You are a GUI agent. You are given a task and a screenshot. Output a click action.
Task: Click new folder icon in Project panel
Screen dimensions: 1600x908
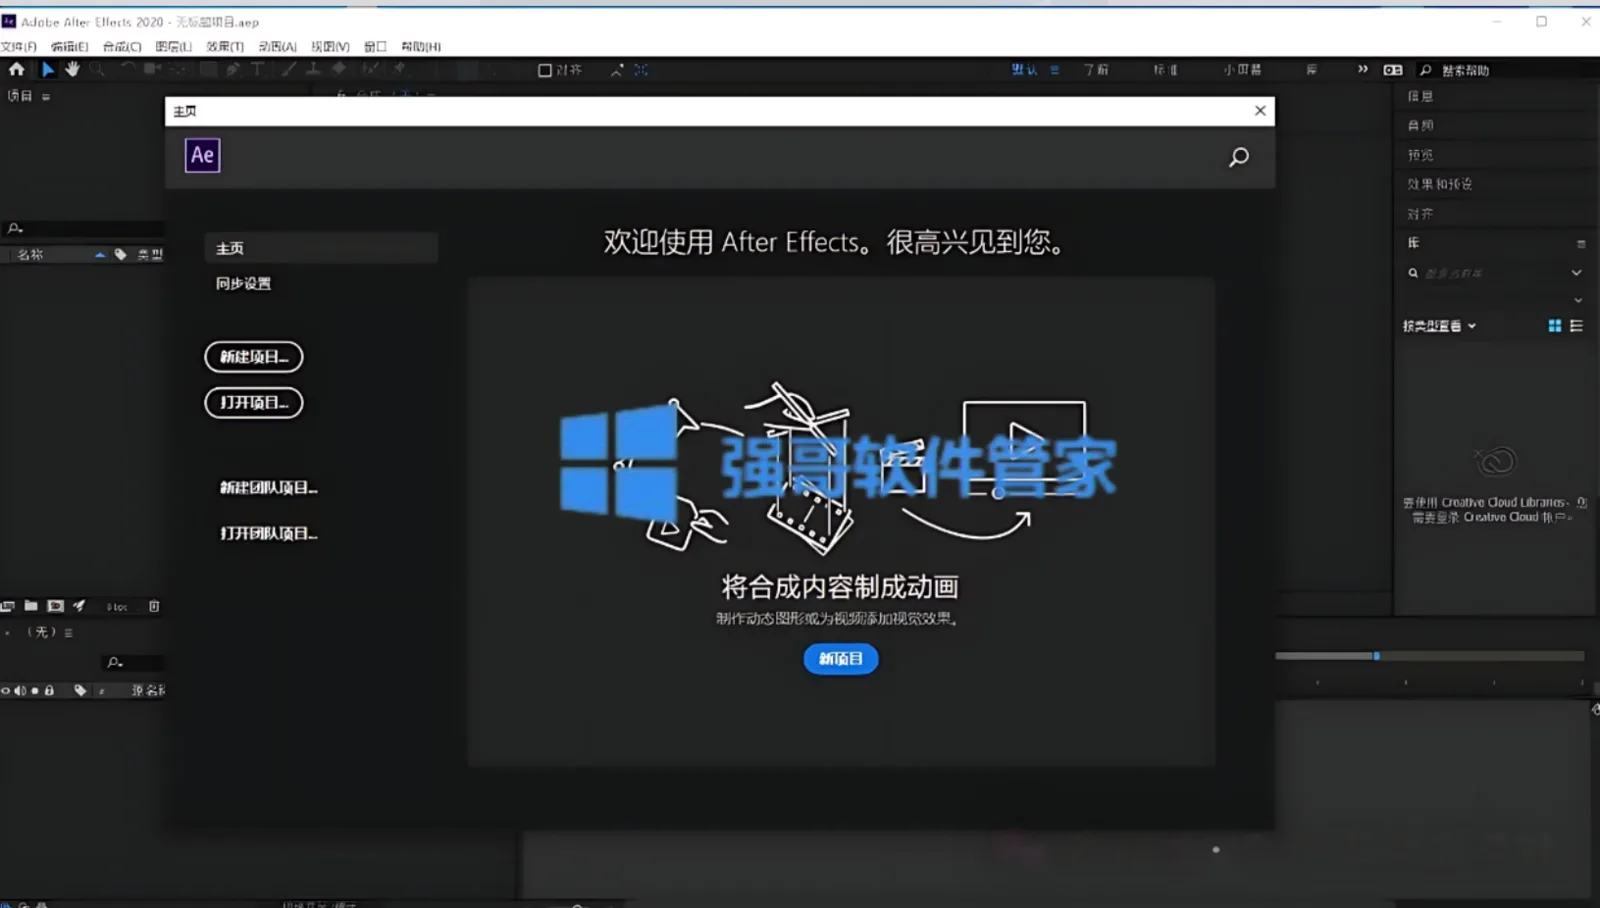click(x=31, y=606)
